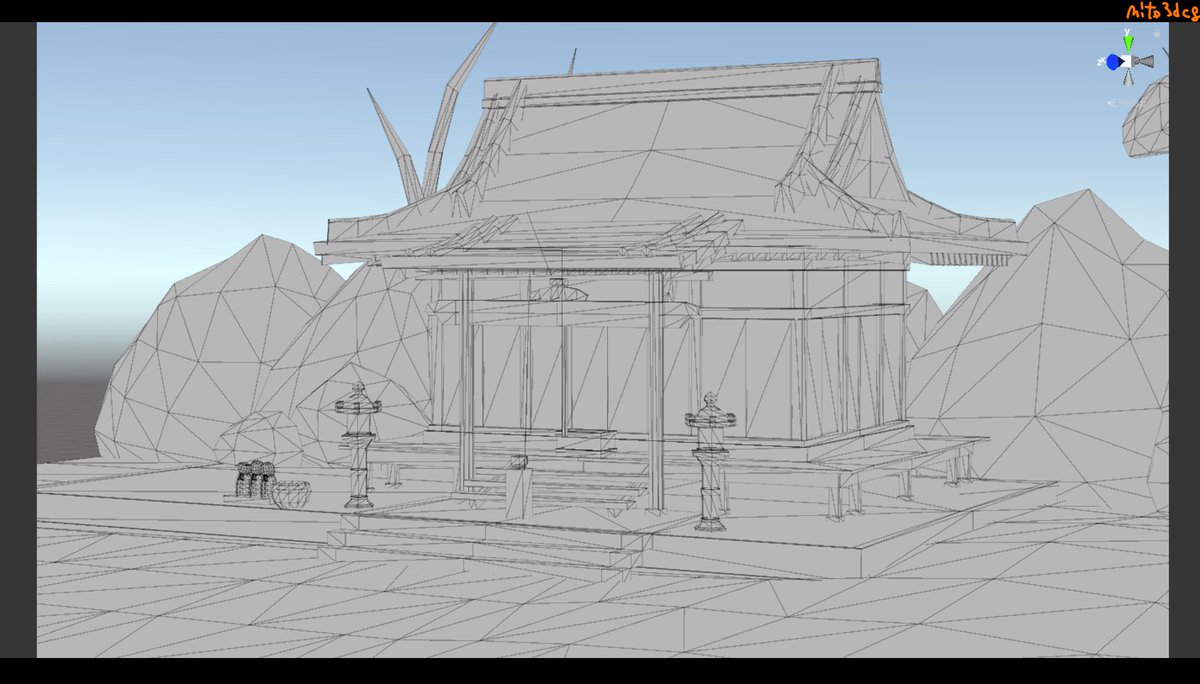Select the blue Z-axis cone of the orientation gizmo
1200x684 pixels.
pyautogui.click(x=1113, y=61)
